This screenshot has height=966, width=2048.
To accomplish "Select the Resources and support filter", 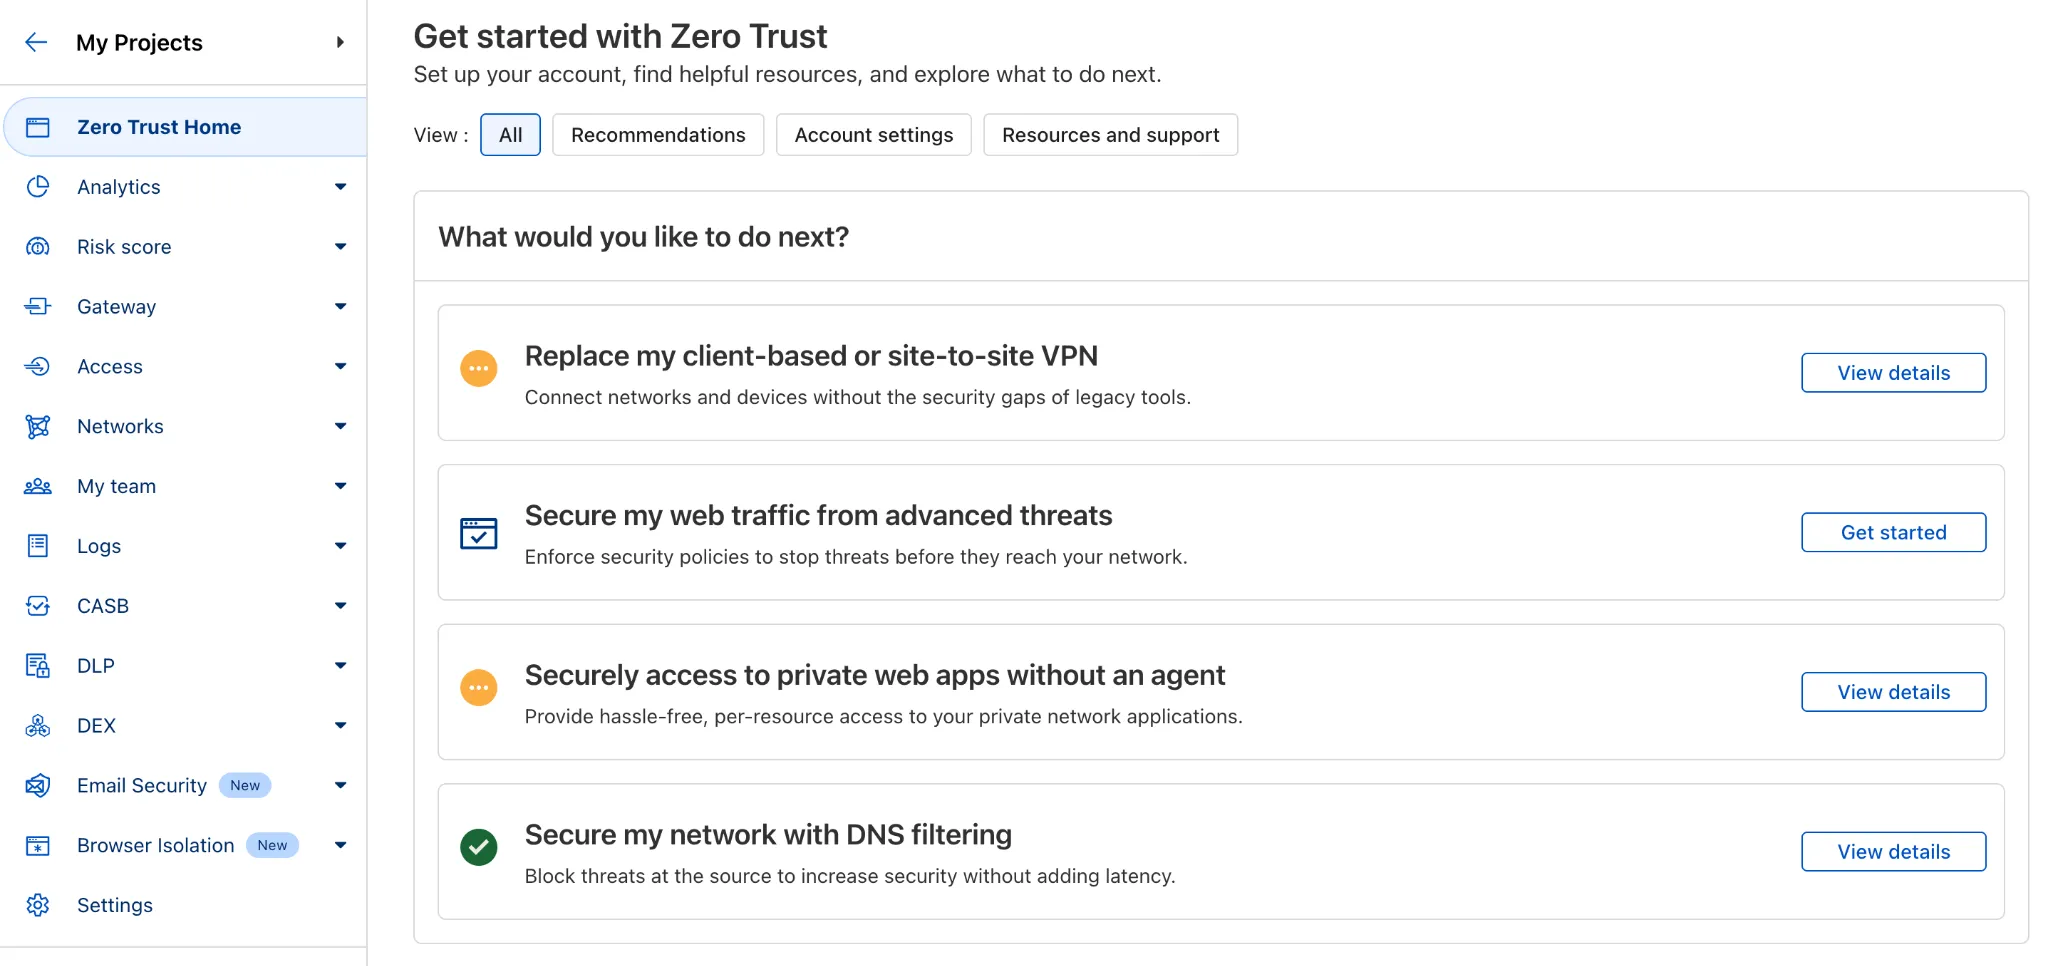I will click(x=1110, y=134).
